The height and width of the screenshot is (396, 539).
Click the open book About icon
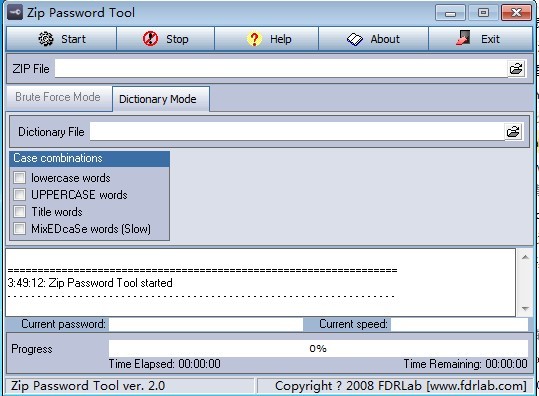355,39
